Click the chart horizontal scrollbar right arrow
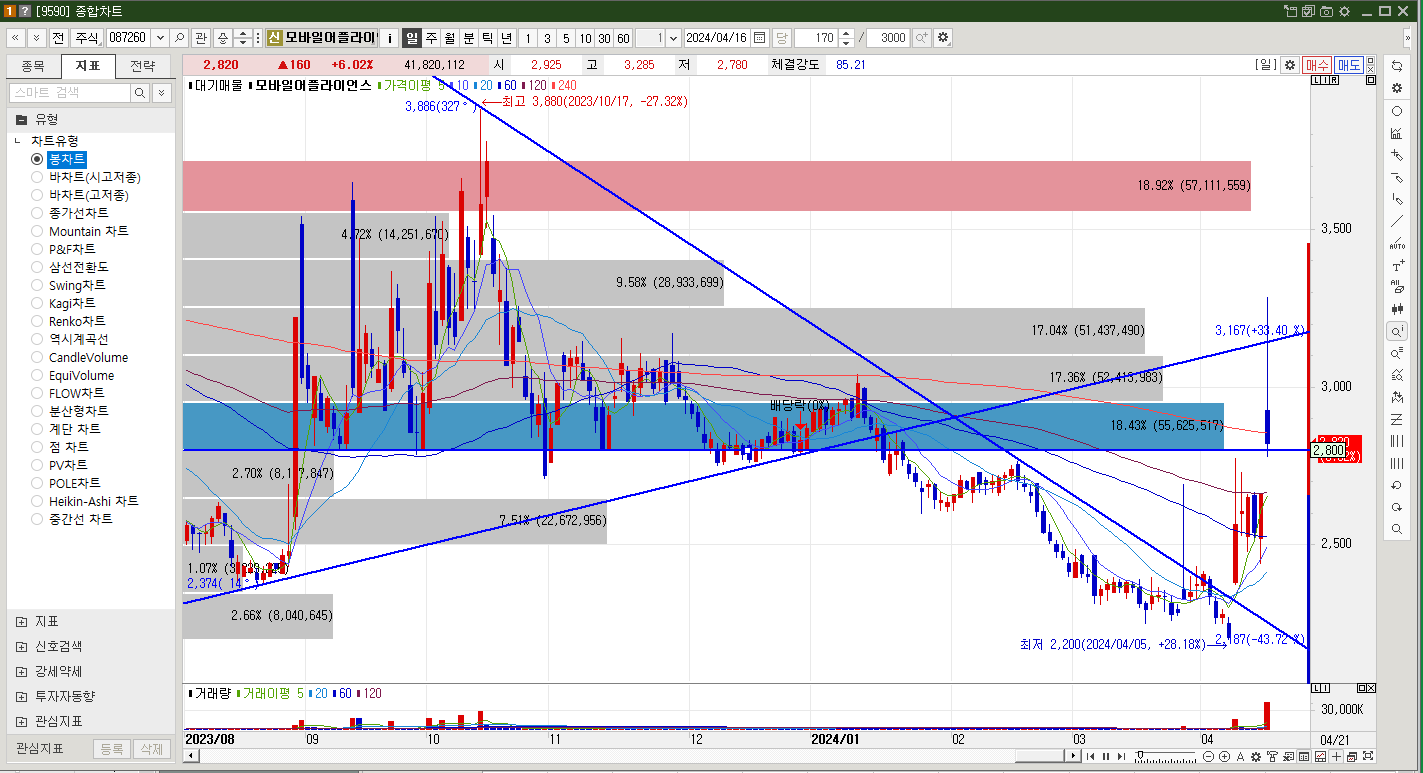Viewport: 1423px width, 773px height. [1074, 756]
